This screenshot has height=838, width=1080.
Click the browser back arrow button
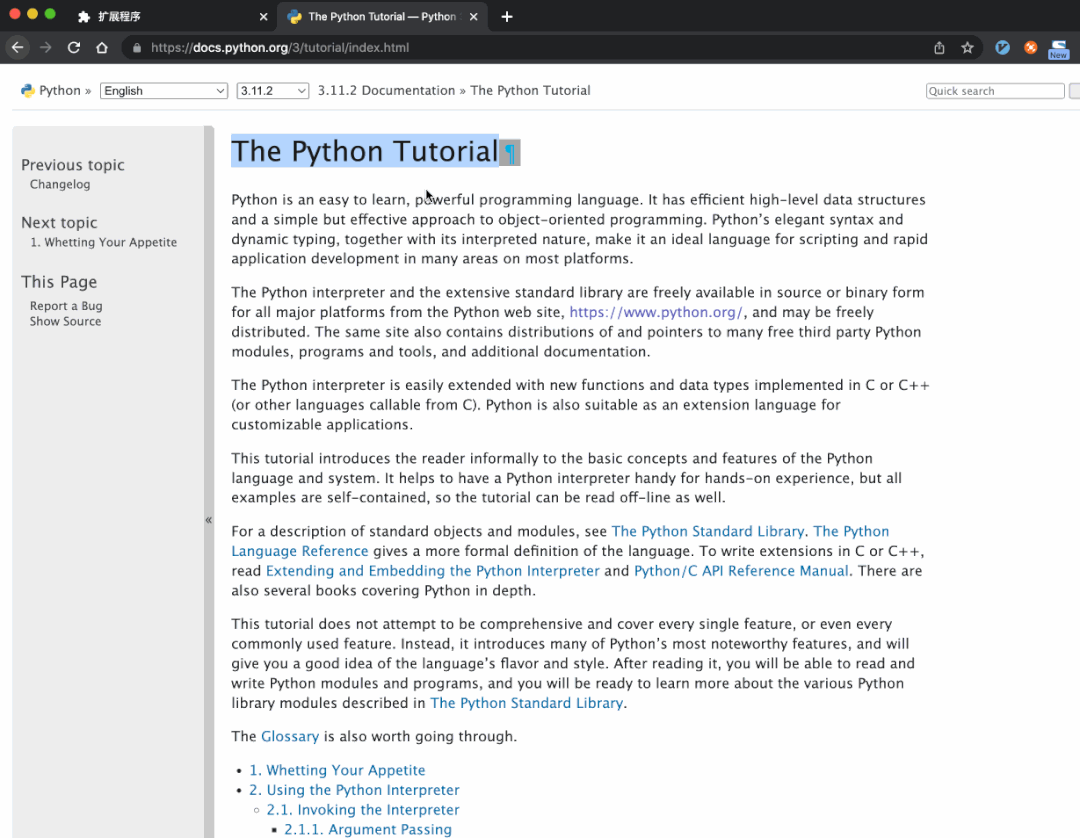[17, 47]
